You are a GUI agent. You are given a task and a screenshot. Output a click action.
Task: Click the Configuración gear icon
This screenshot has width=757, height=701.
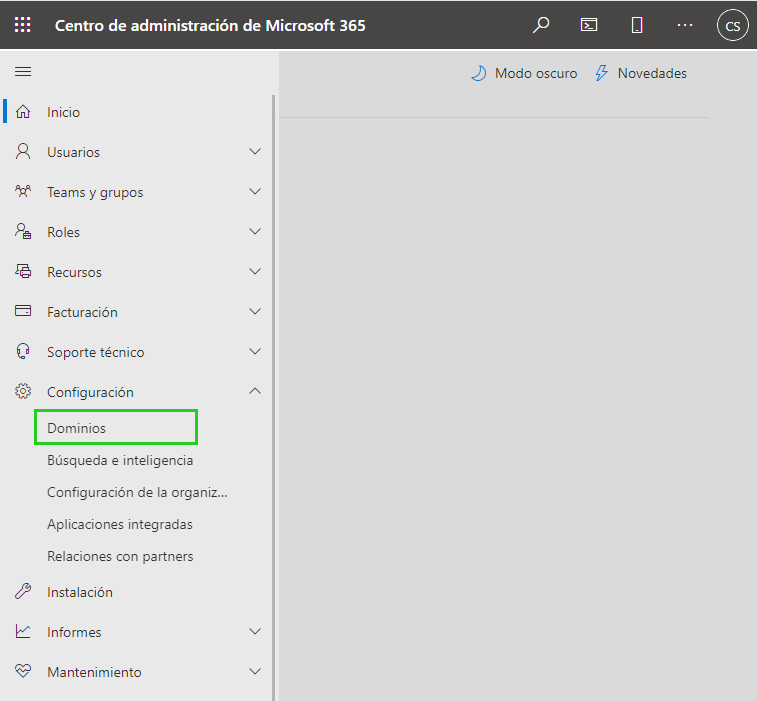23,391
